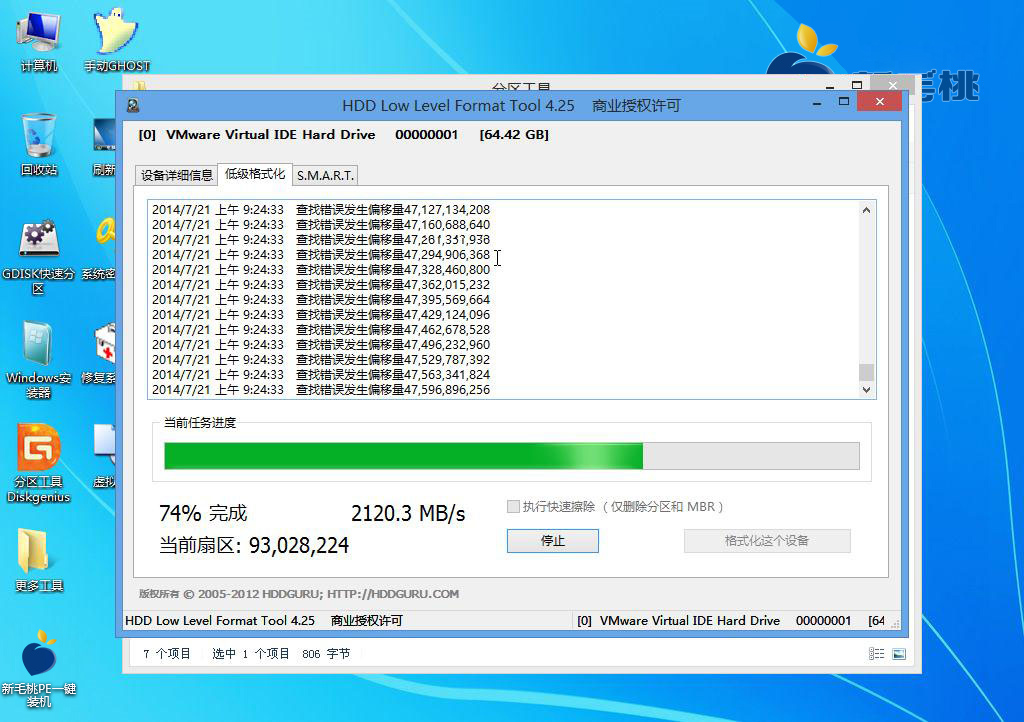Viewport: 1024px width, 722px height.
Task: Select the partially hidden 刷新 desktop icon
Action: [104, 148]
